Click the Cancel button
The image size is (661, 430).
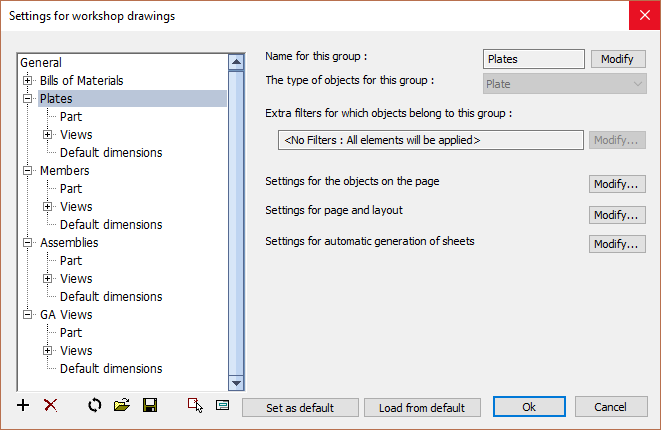coord(611,407)
